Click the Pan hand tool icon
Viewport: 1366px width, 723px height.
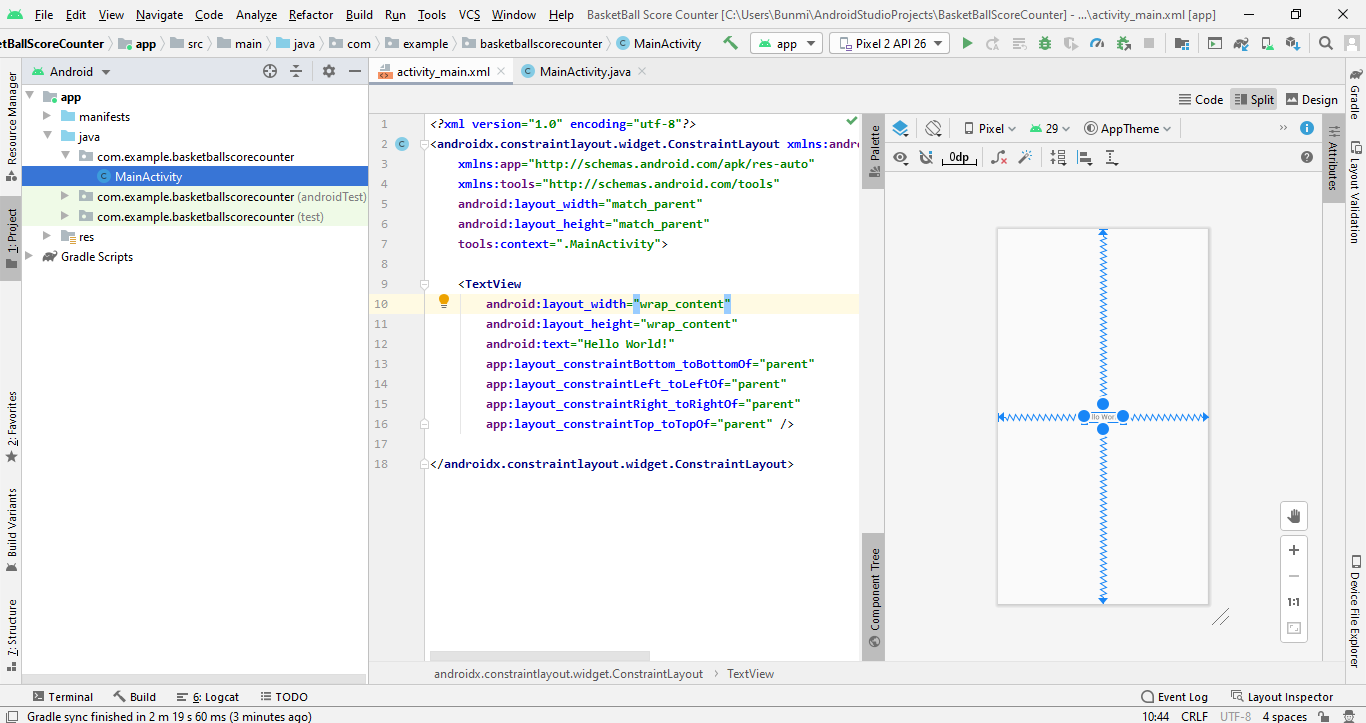[x=1294, y=516]
